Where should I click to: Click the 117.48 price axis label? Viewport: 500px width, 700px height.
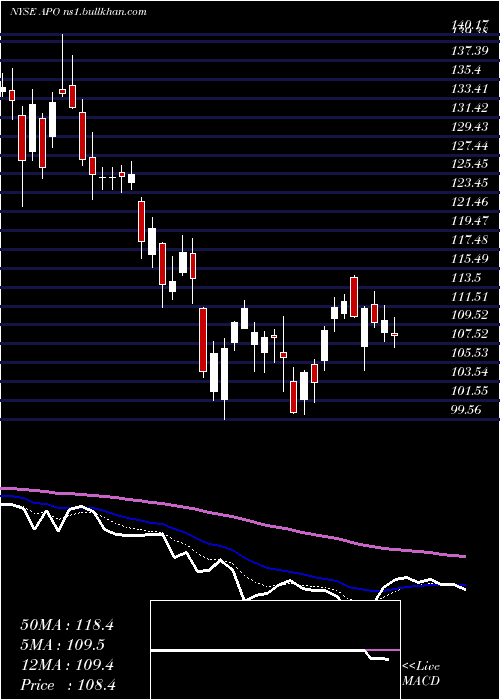pos(469,240)
